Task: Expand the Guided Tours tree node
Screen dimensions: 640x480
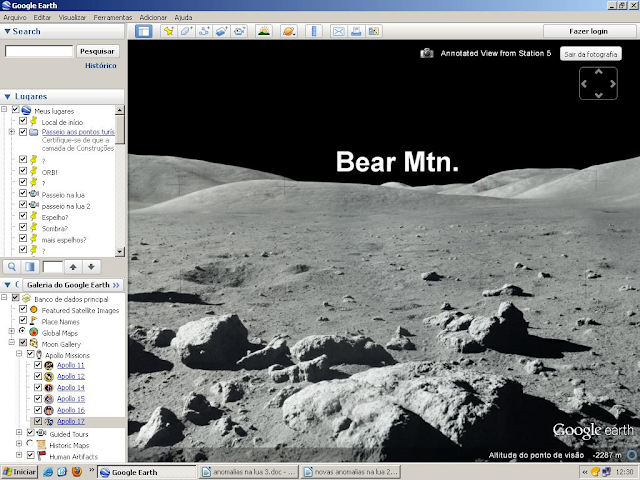Action: (19, 432)
